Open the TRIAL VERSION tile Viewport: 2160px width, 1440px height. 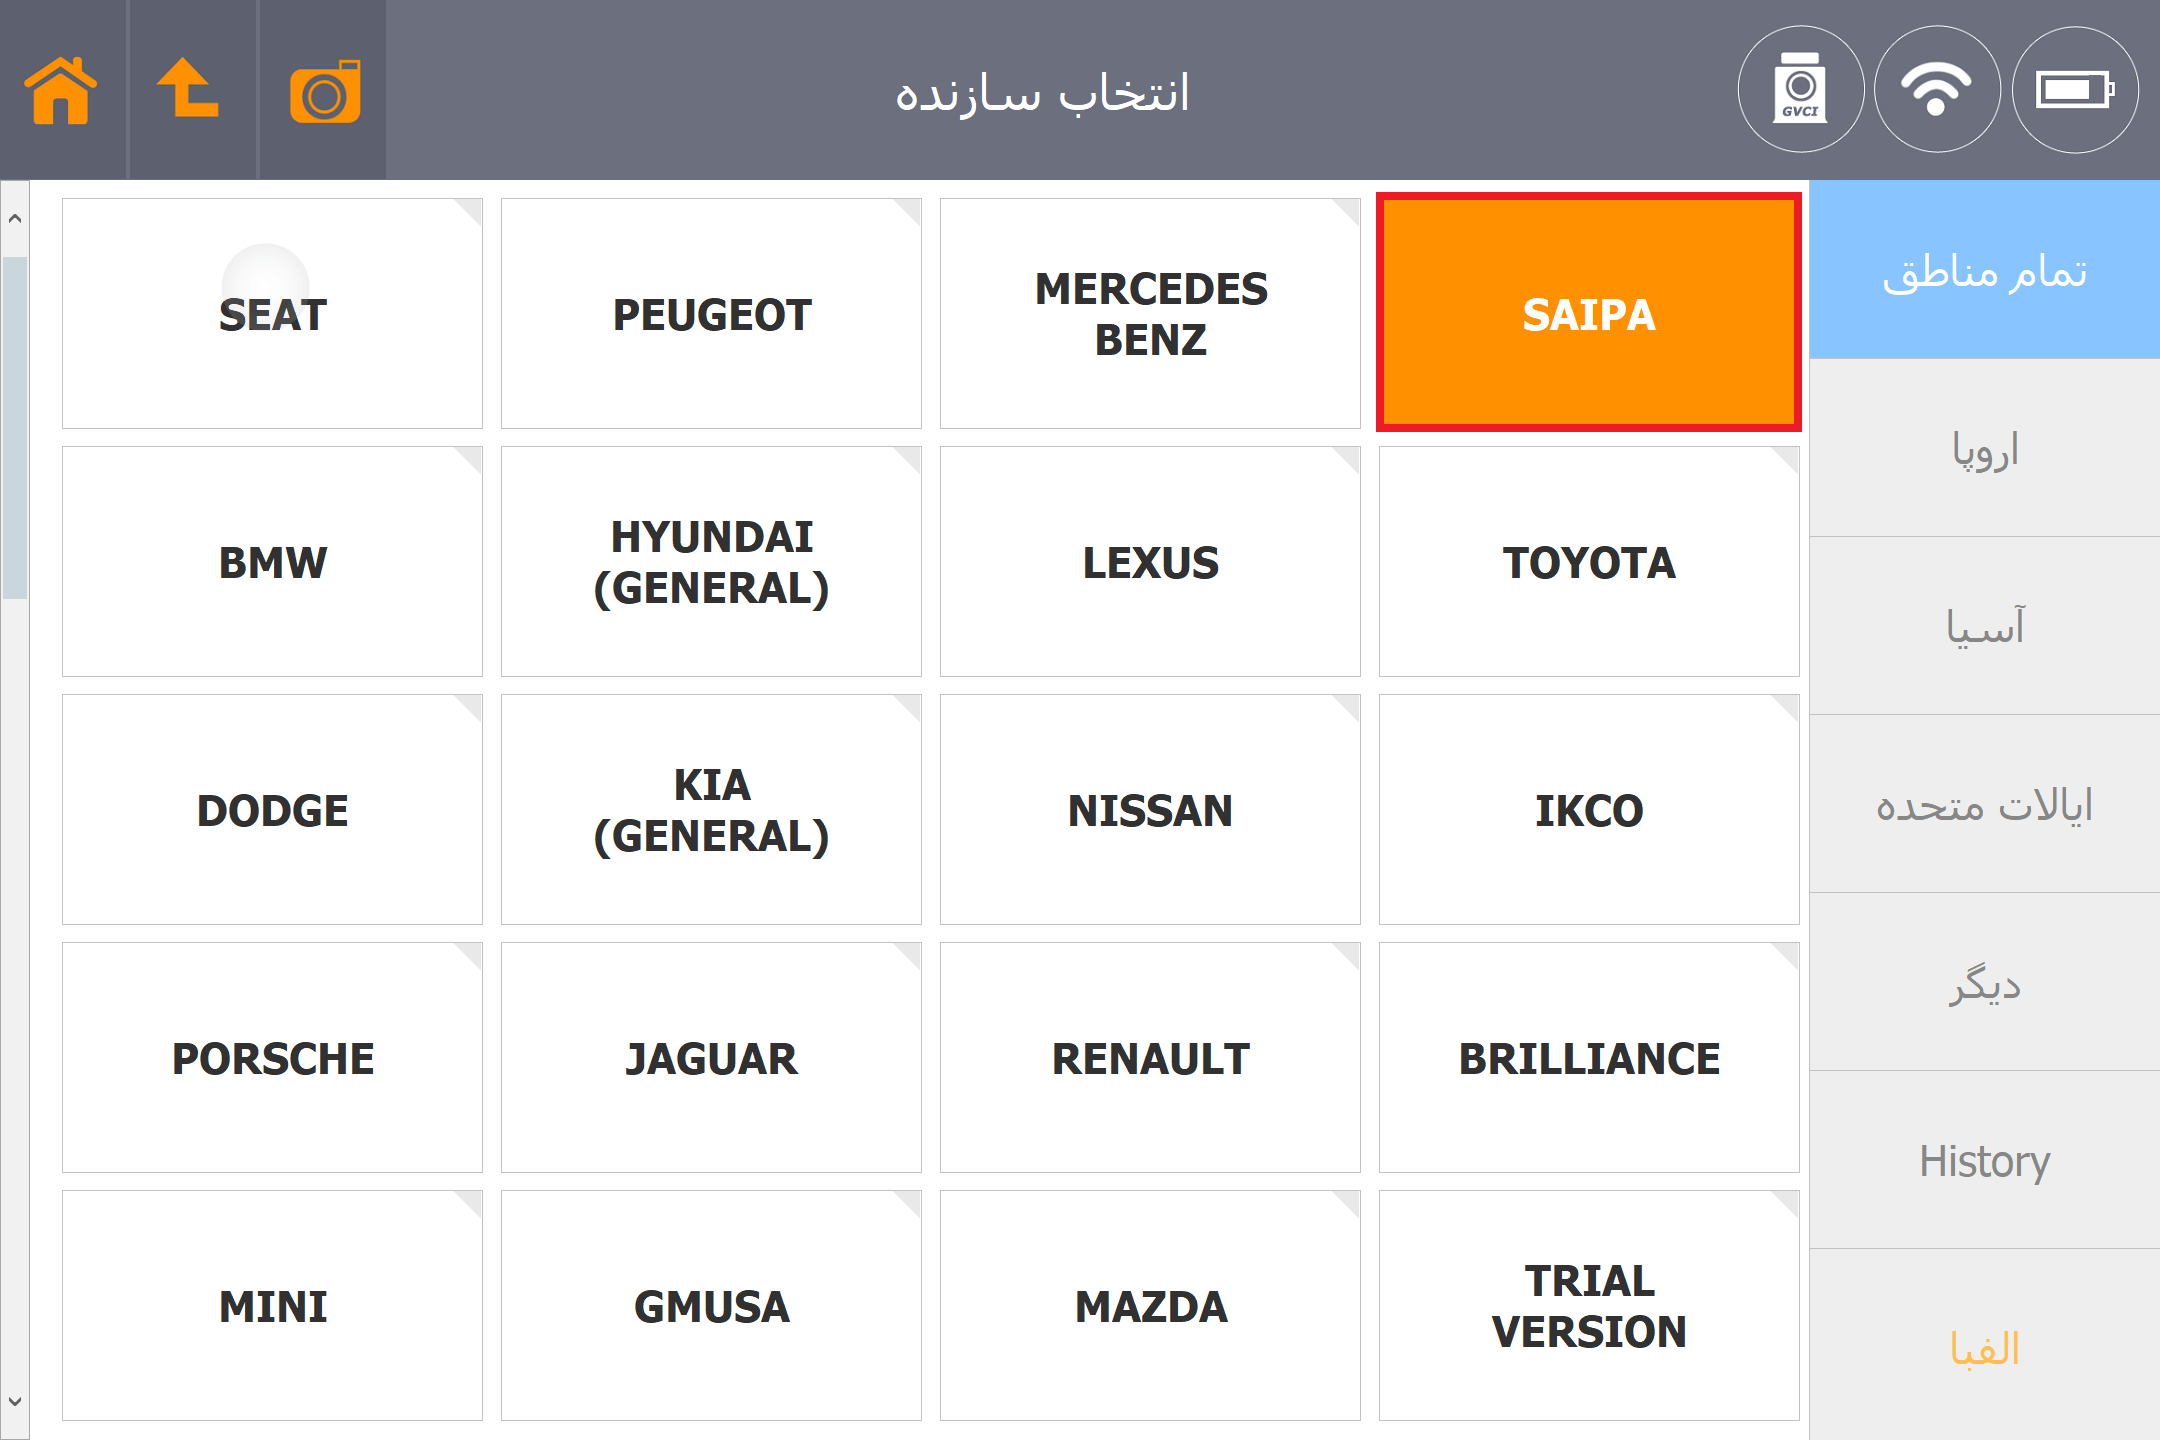coord(1589,1306)
